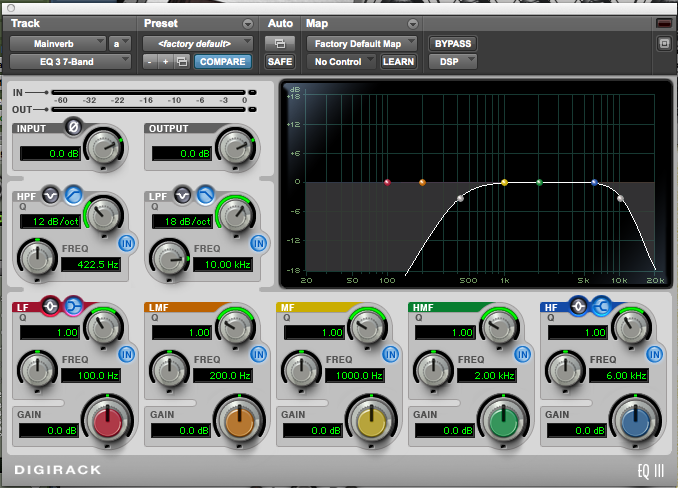
Task: Open the Map menu arrow
Action: point(412,23)
